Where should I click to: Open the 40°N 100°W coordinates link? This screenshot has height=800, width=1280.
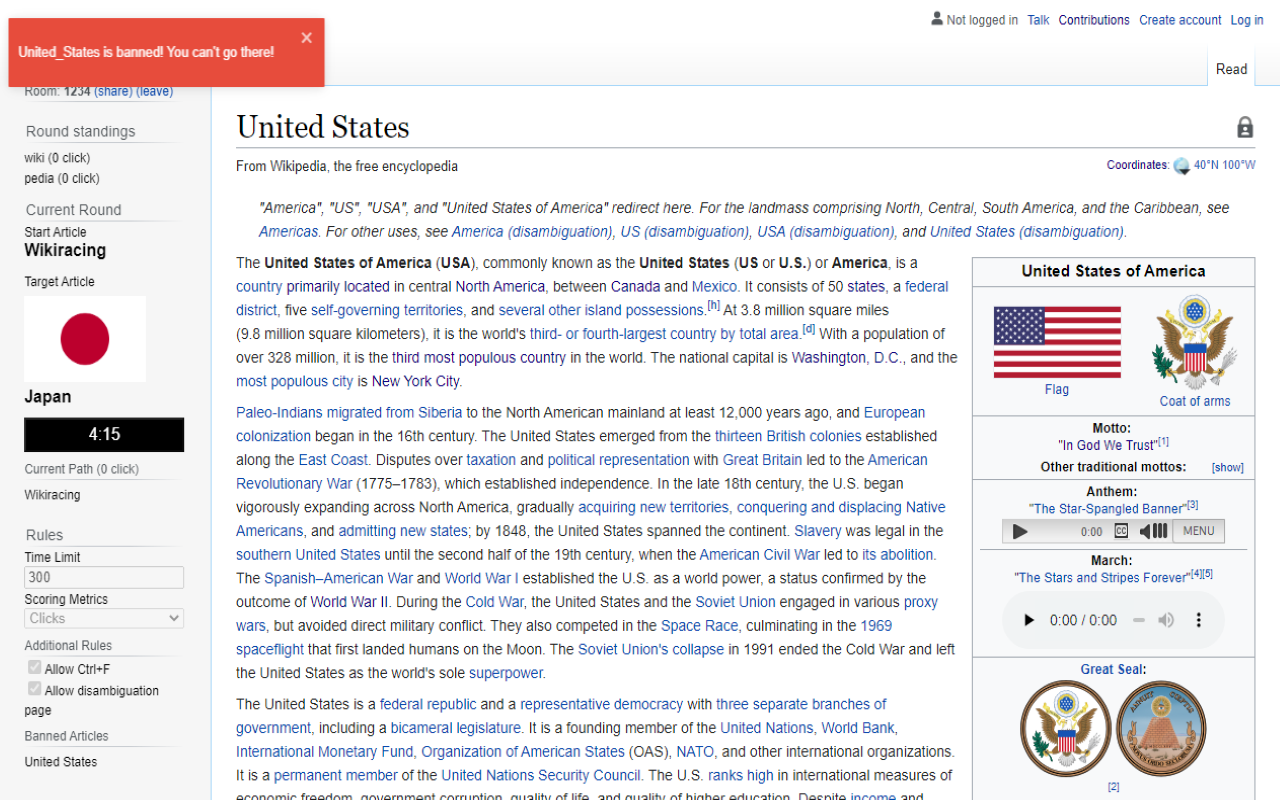[x=1224, y=166]
